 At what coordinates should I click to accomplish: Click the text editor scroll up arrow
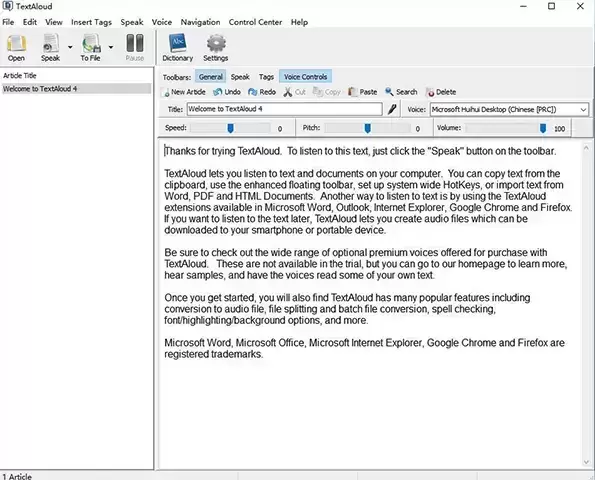586,148
